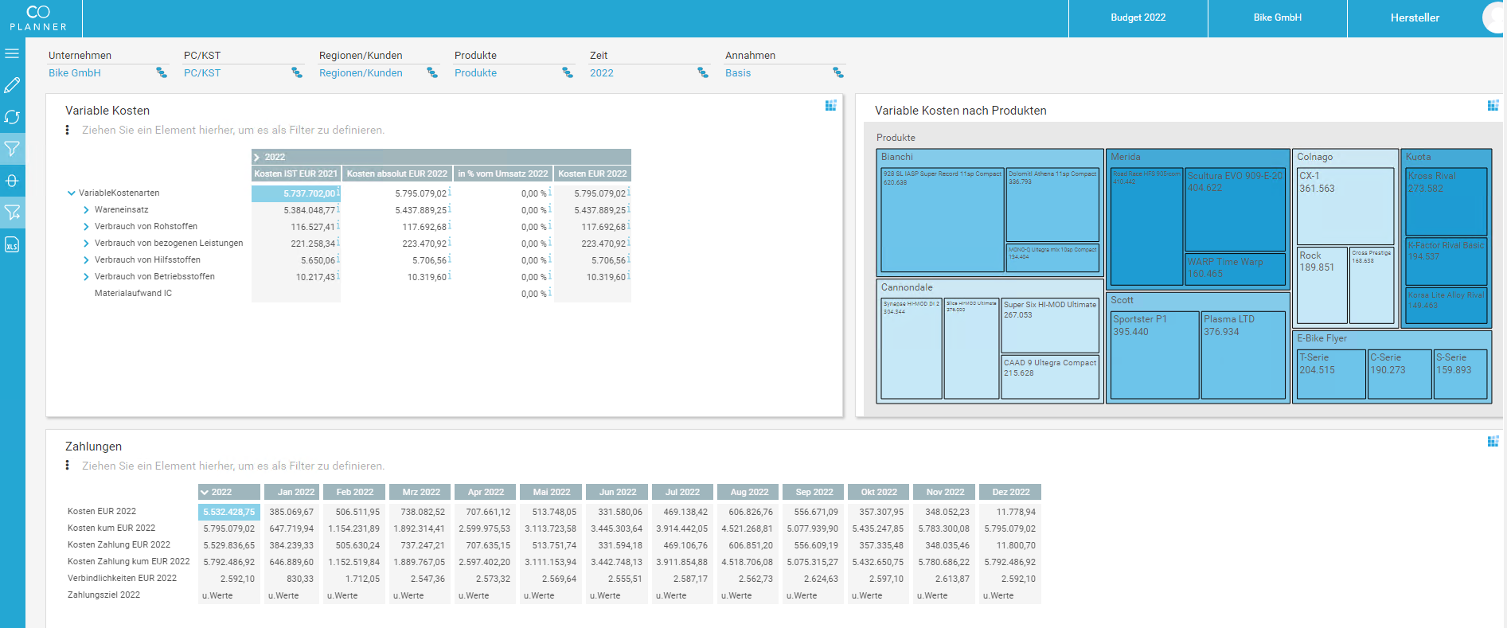
Task: Click the Jan 2022 column header bar
Action: (x=292, y=491)
